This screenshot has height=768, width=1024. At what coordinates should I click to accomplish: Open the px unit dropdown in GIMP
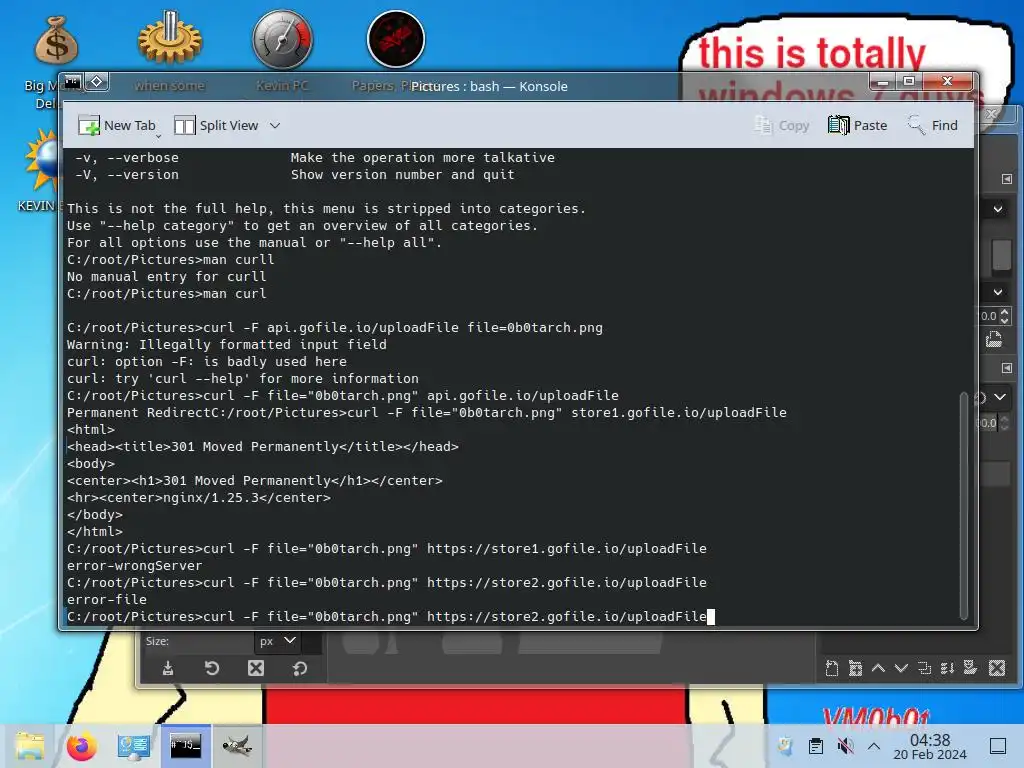tap(277, 641)
